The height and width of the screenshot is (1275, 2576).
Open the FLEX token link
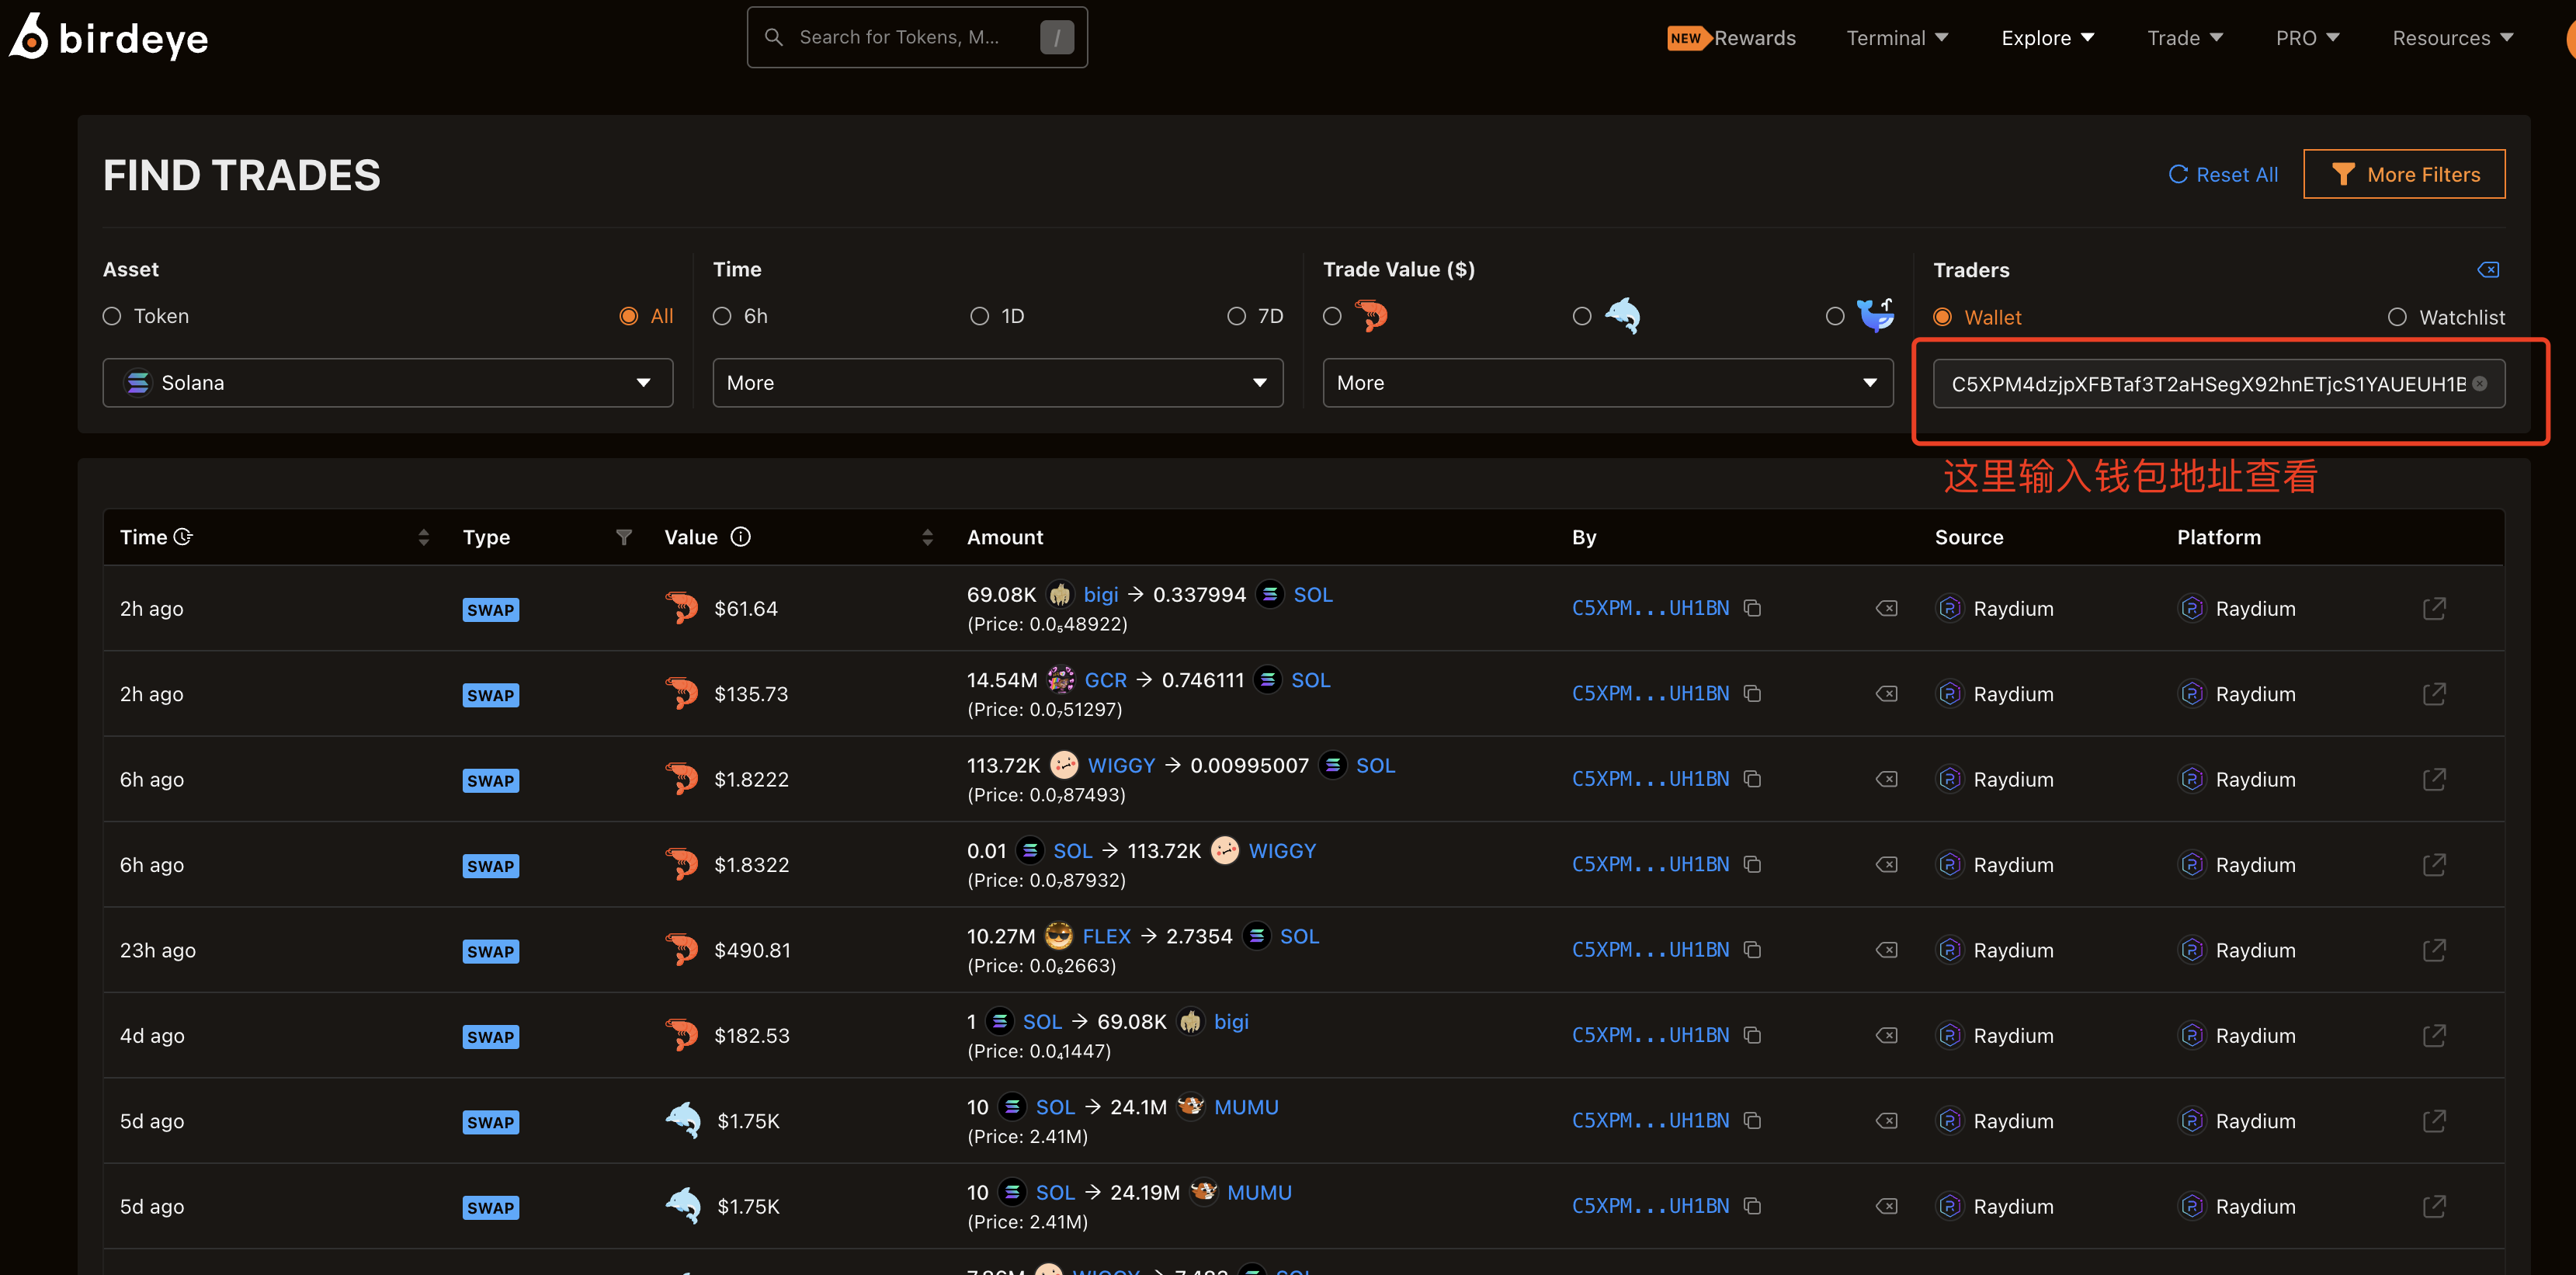coord(1106,936)
